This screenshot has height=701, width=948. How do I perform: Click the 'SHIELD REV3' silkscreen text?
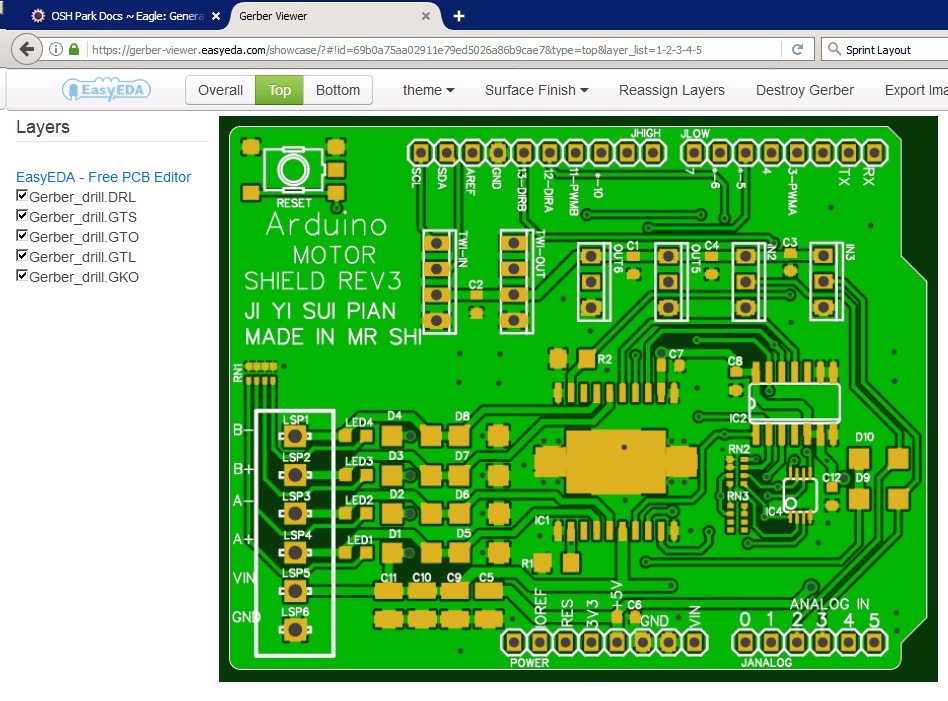pos(323,281)
